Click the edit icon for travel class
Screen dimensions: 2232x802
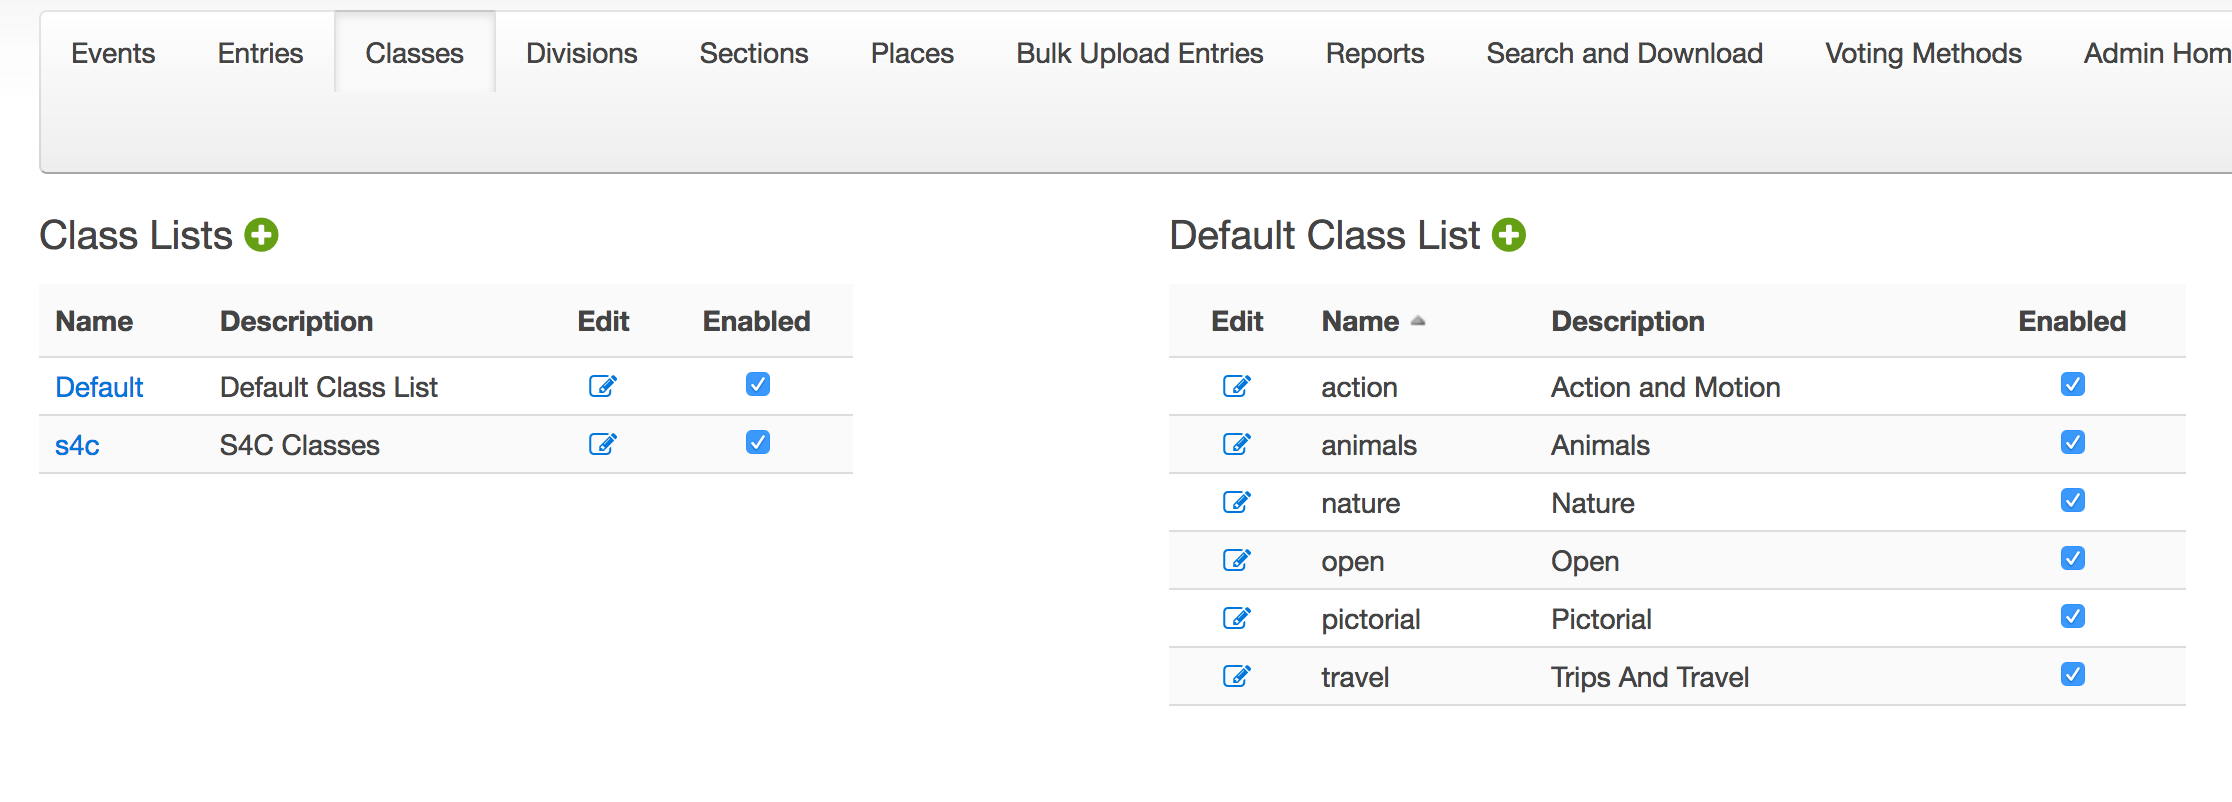click(x=1237, y=676)
